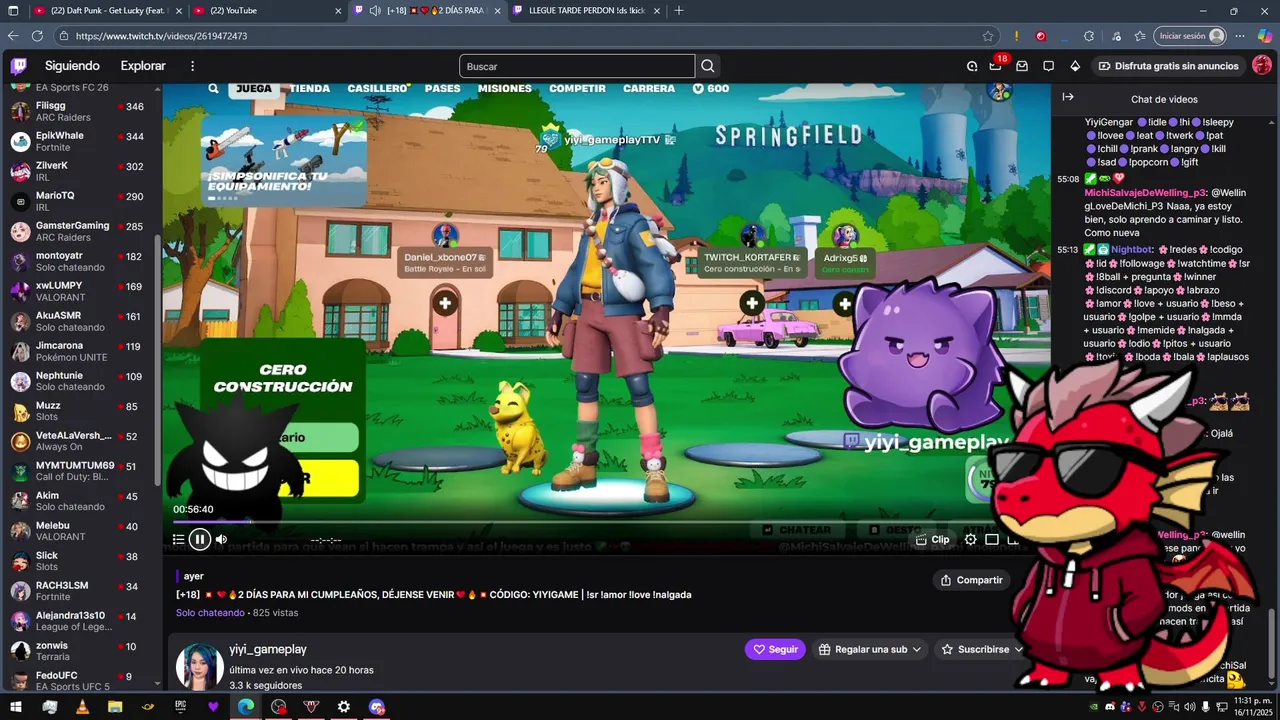The image size is (1280, 720).
Task: Collapse the Chat de videos panel
Action: point(1068,97)
